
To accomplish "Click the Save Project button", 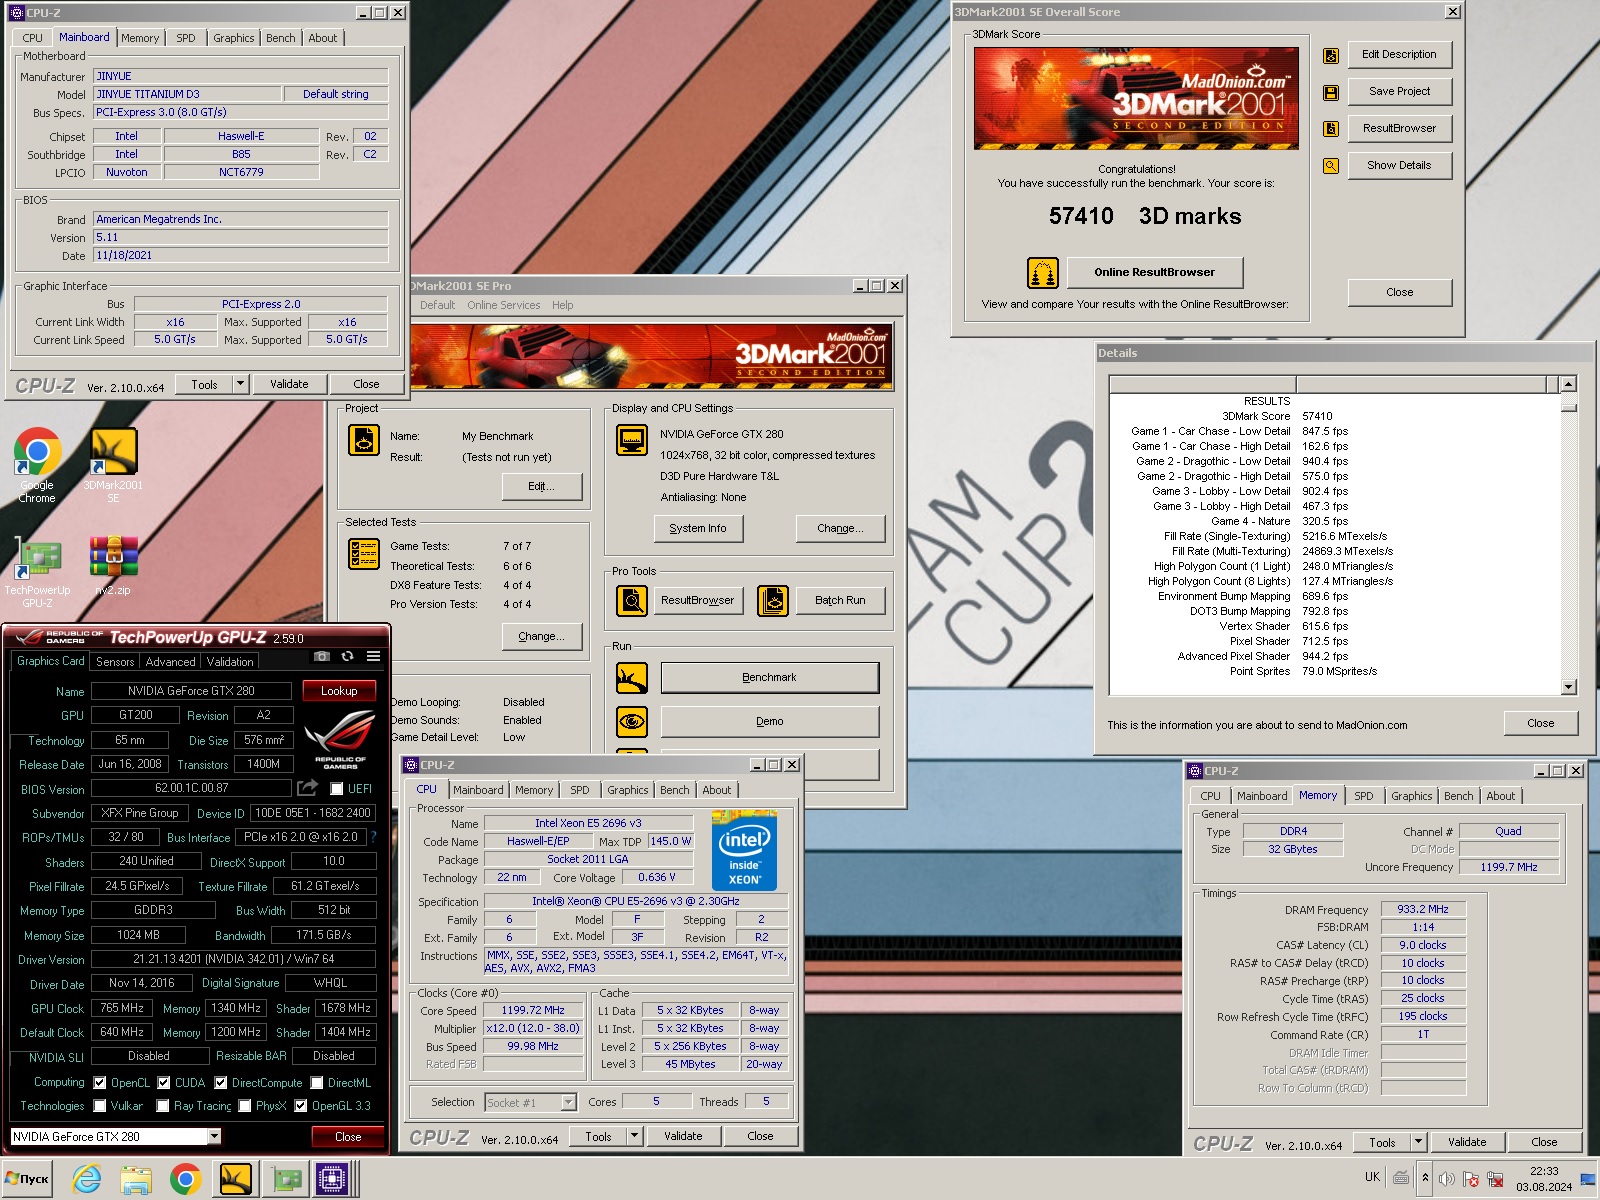I will pos(1399,91).
